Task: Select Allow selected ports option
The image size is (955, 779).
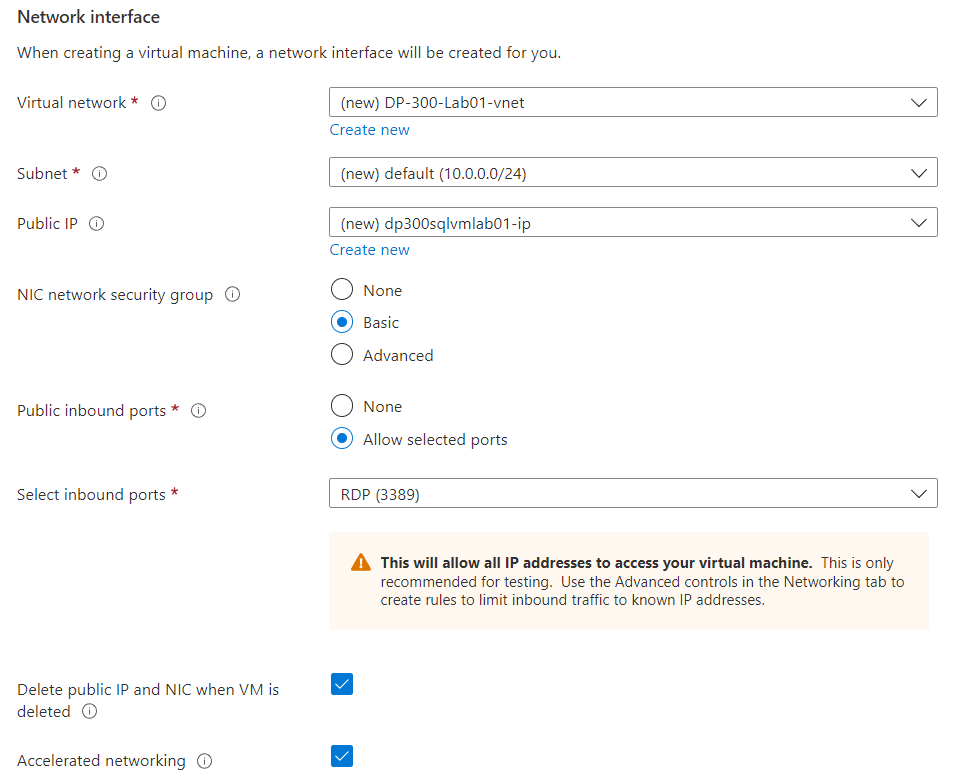Action: tap(342, 439)
